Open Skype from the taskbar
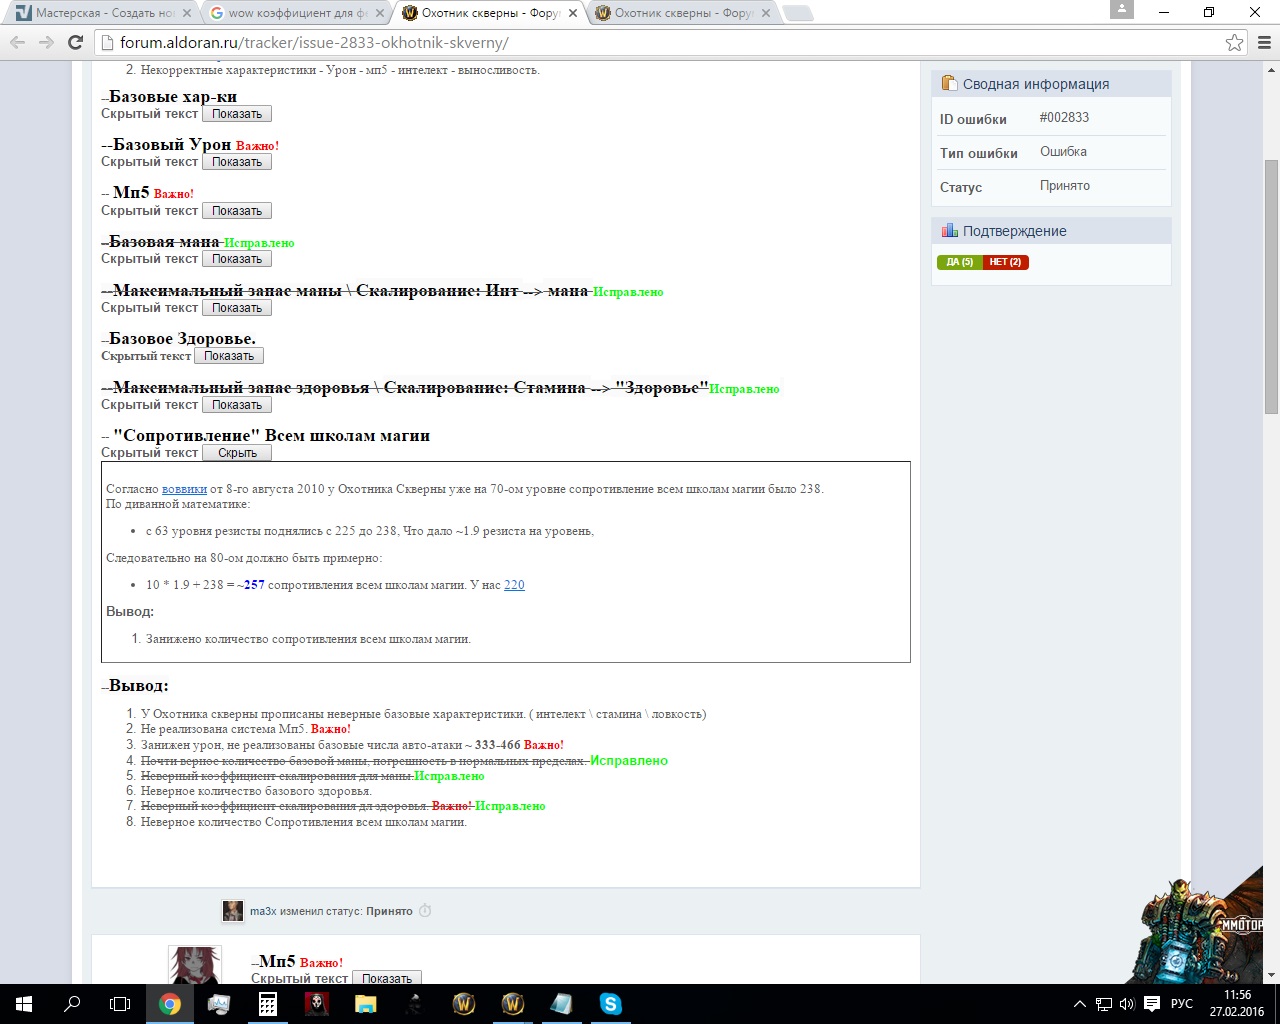The height and width of the screenshot is (1024, 1280). click(x=610, y=1004)
